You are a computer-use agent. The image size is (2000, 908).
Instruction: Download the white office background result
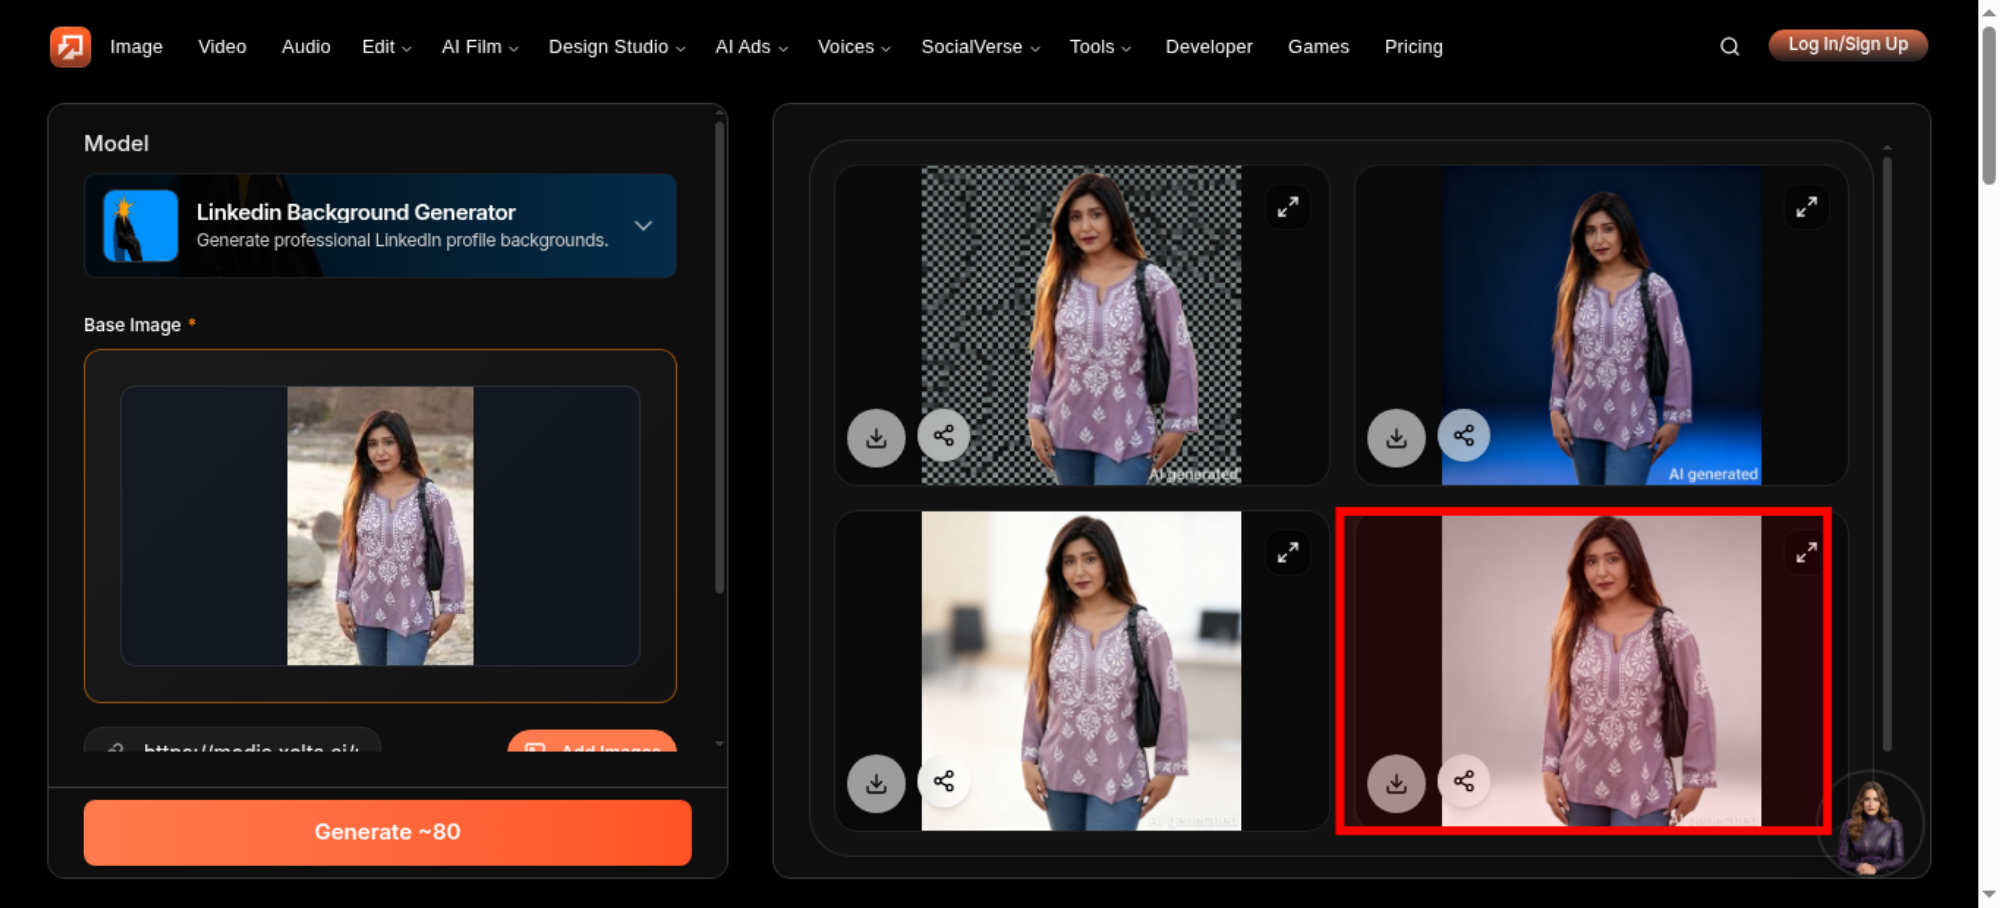(876, 783)
